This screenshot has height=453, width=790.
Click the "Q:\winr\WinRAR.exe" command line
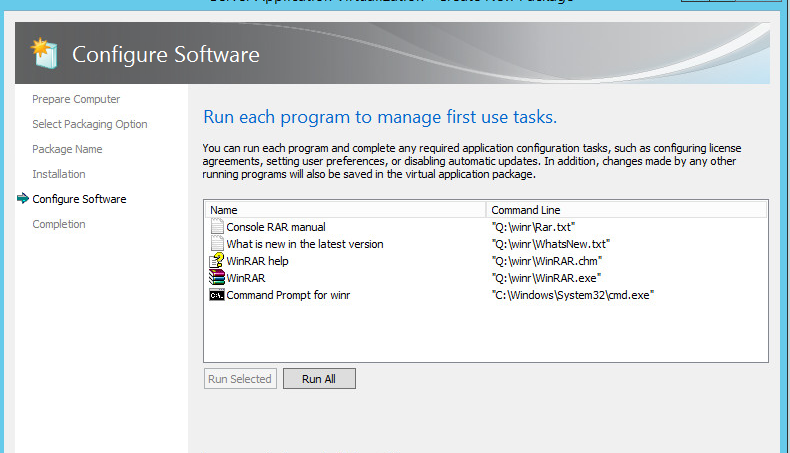[546, 278]
